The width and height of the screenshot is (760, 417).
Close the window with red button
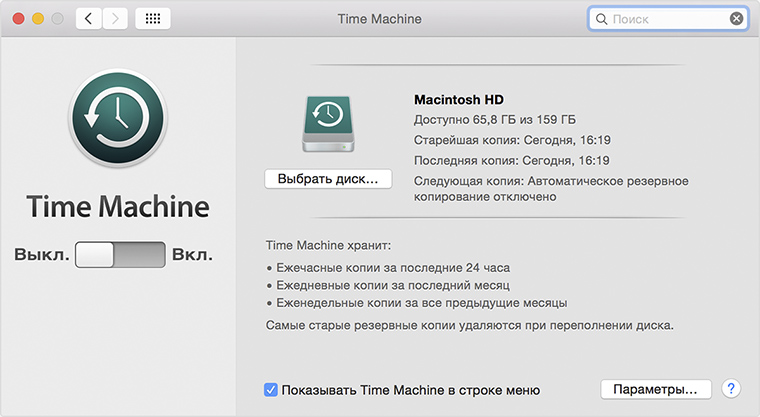pyautogui.click(x=18, y=19)
